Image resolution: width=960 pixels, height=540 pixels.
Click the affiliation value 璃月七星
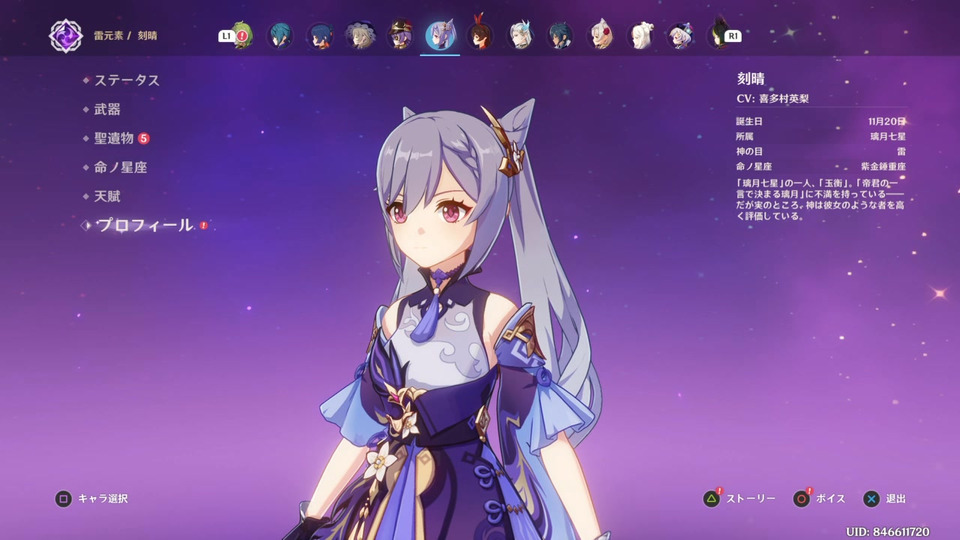pyautogui.click(x=888, y=137)
